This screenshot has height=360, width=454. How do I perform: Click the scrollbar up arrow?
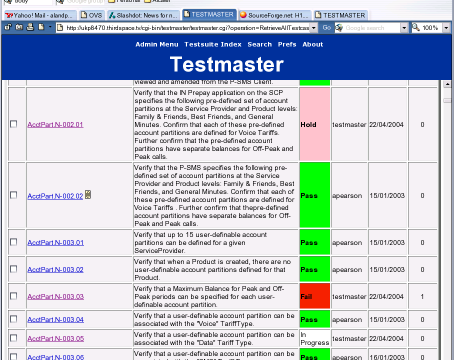point(447,84)
